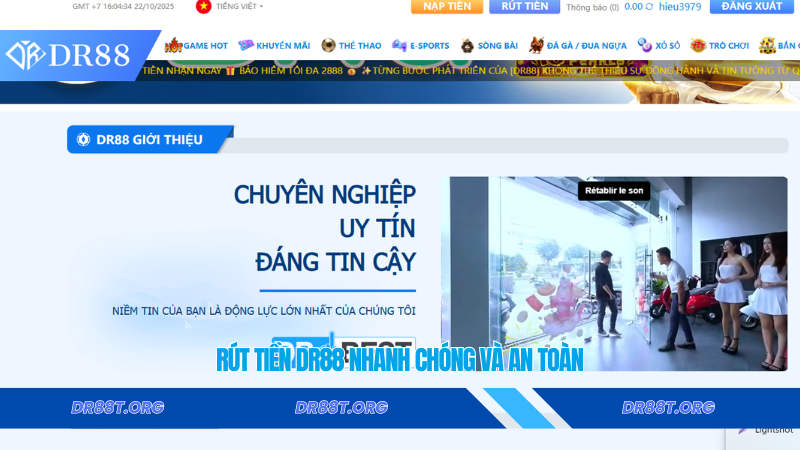This screenshot has height=450, width=800.
Task: Open the Tiếng Việt language dropdown
Action: [x=239, y=7]
